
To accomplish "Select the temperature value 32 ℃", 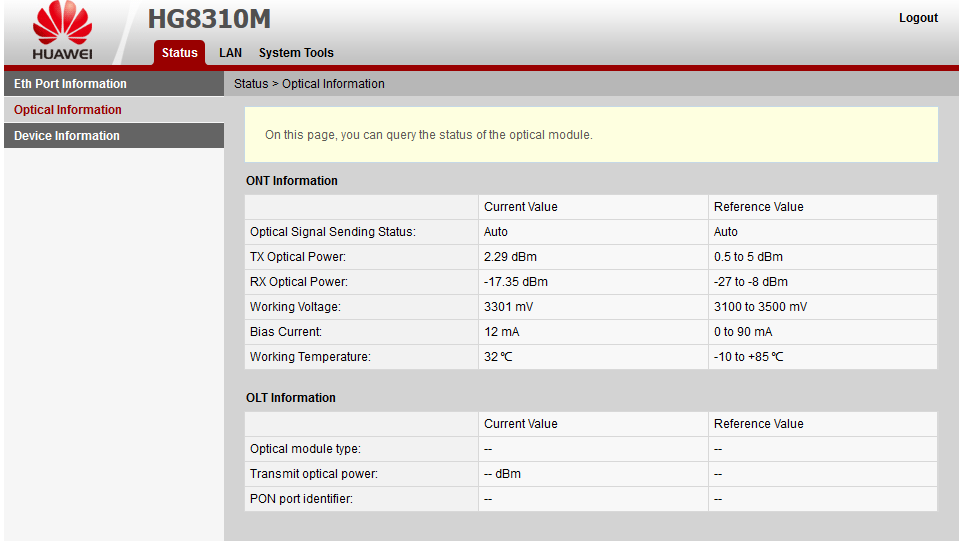I will pyautogui.click(x=498, y=357).
